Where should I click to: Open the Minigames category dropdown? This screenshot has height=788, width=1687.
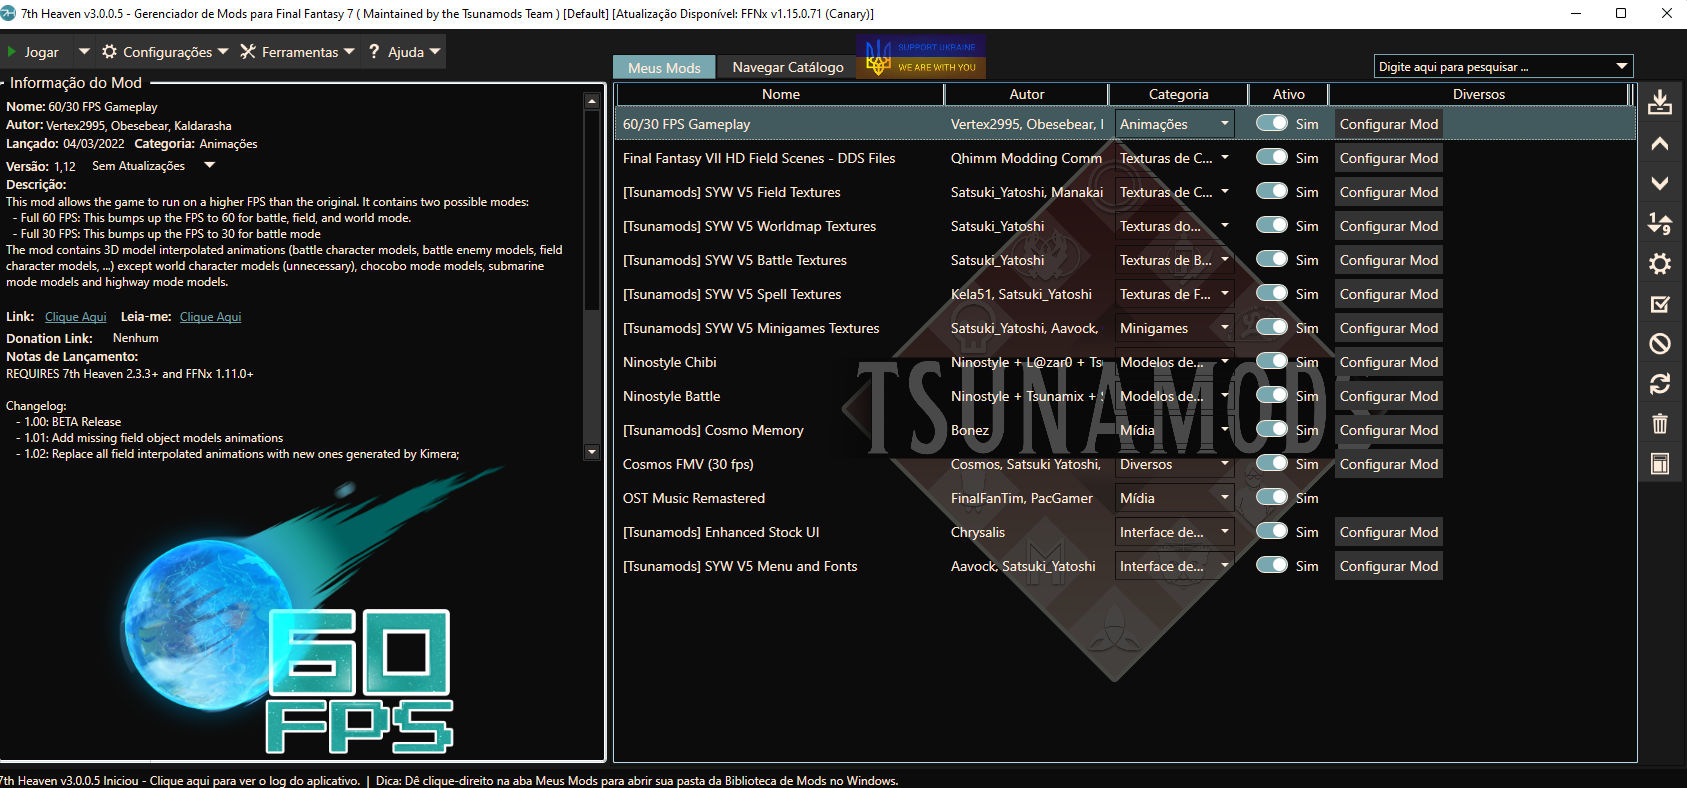[1175, 328]
